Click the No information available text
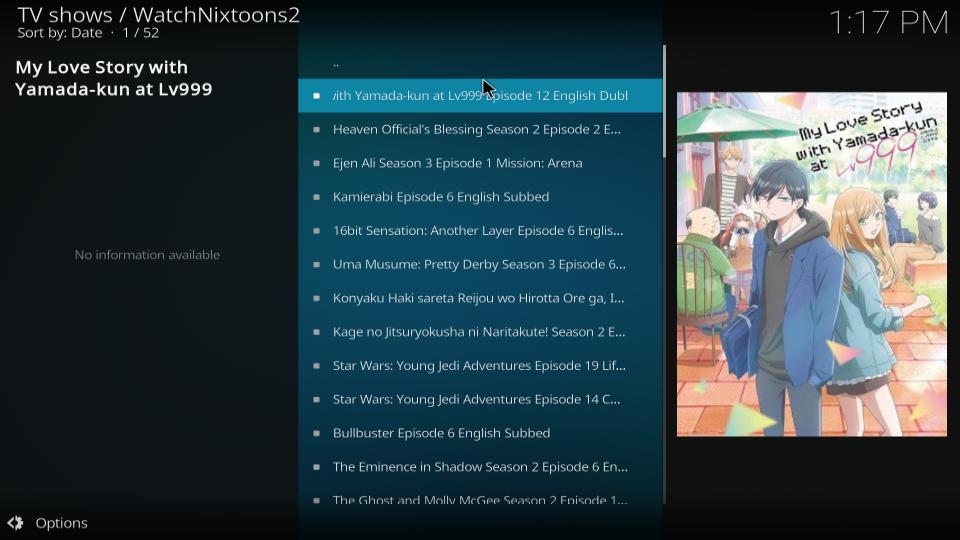Image resolution: width=960 pixels, height=540 pixels. point(147,255)
